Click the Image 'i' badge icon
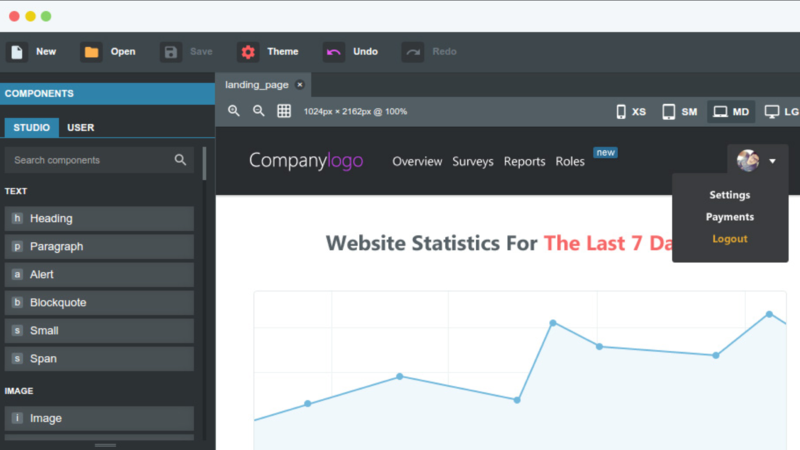Screen dimensions: 800x450 (x=17, y=418)
